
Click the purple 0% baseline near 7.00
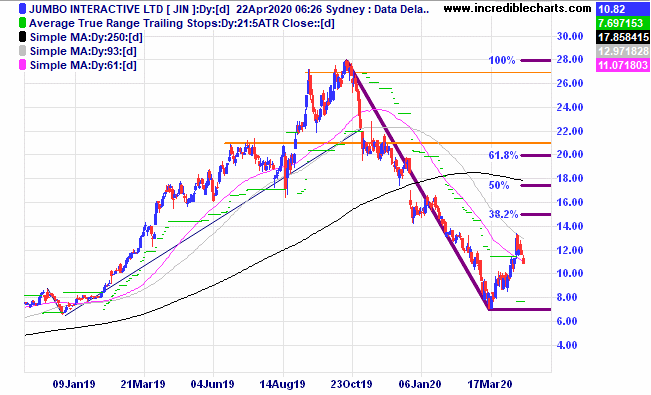pyautogui.click(x=521, y=309)
